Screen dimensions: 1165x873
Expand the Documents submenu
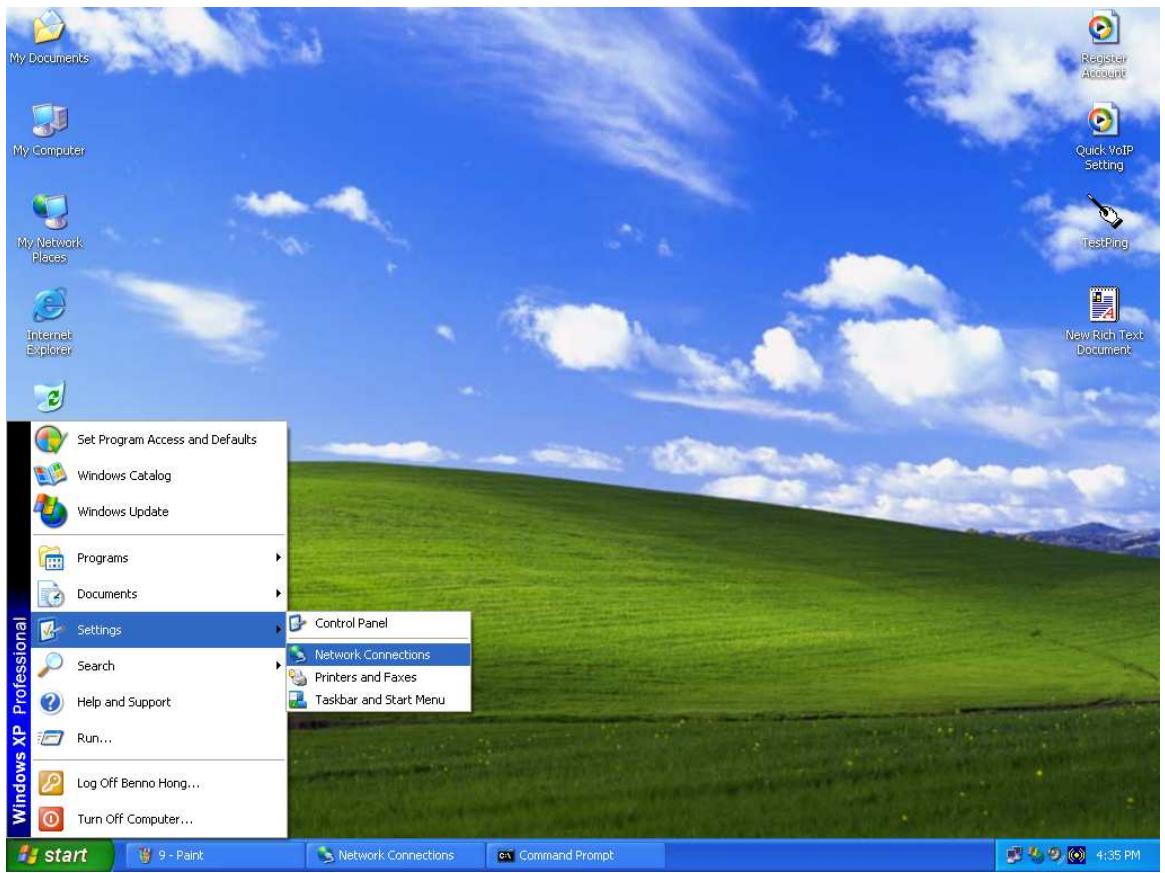pyautogui.click(x=158, y=594)
